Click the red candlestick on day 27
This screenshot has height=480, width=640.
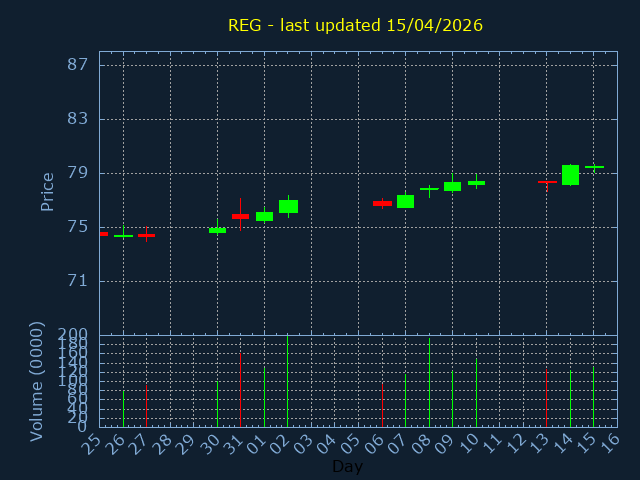(x=146, y=235)
